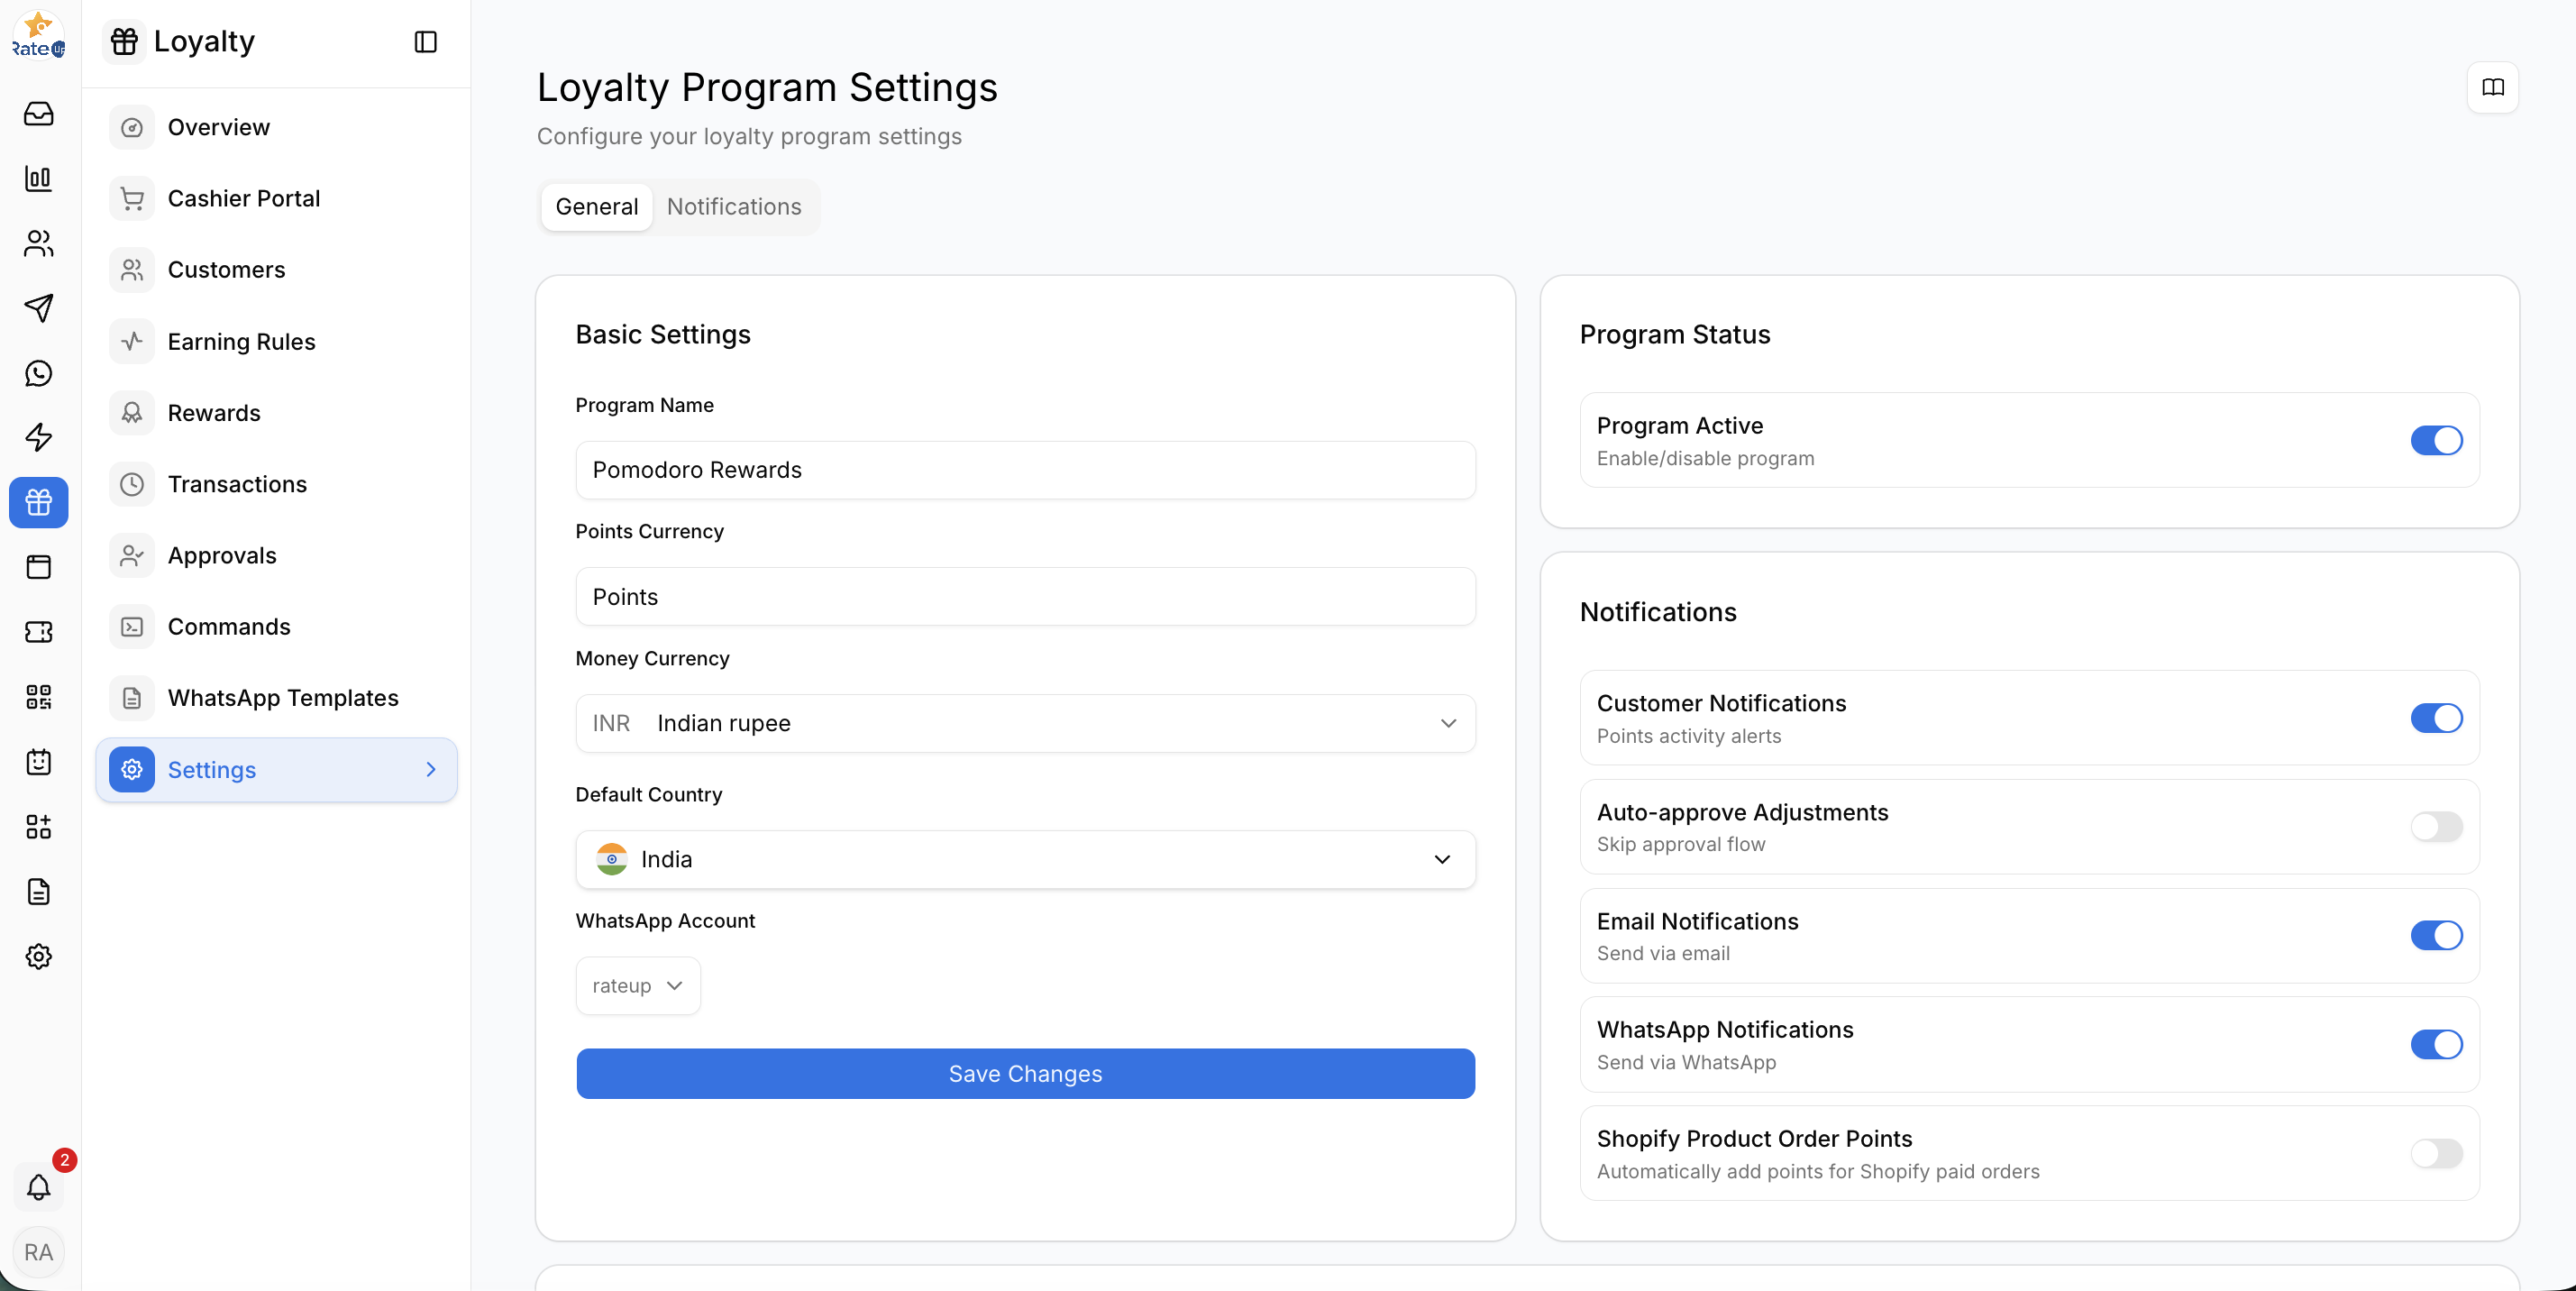Open the coupon ticket icon in rail

point(38,632)
